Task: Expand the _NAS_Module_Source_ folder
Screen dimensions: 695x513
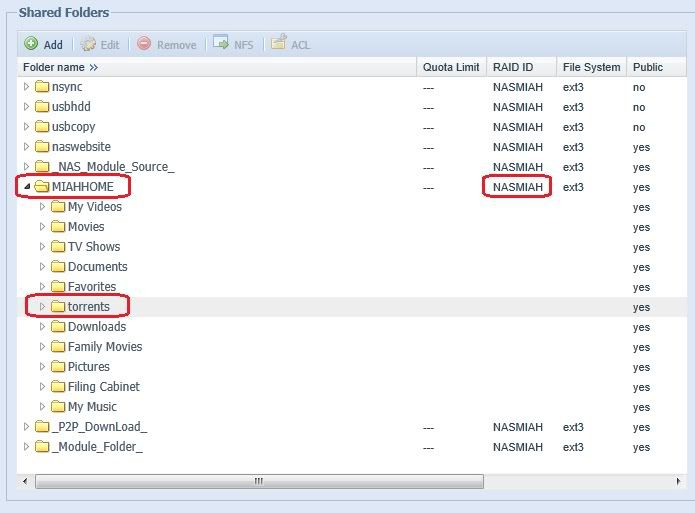Action: pyautogui.click(x=26, y=166)
